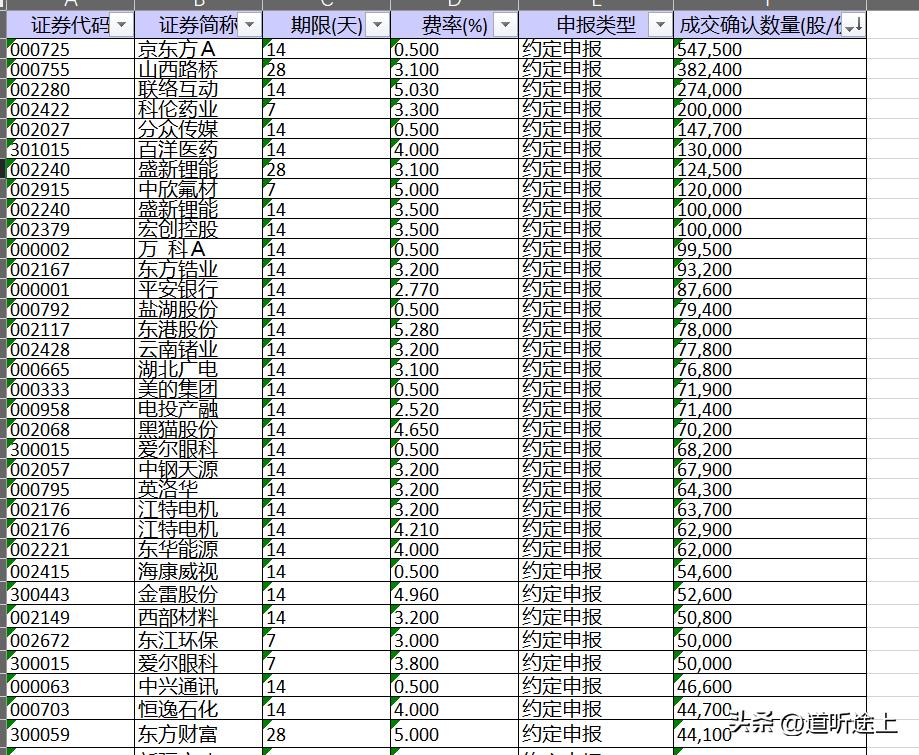Select quantity cell 547,500
This screenshot has height=755, width=919.
[x=770, y=49]
